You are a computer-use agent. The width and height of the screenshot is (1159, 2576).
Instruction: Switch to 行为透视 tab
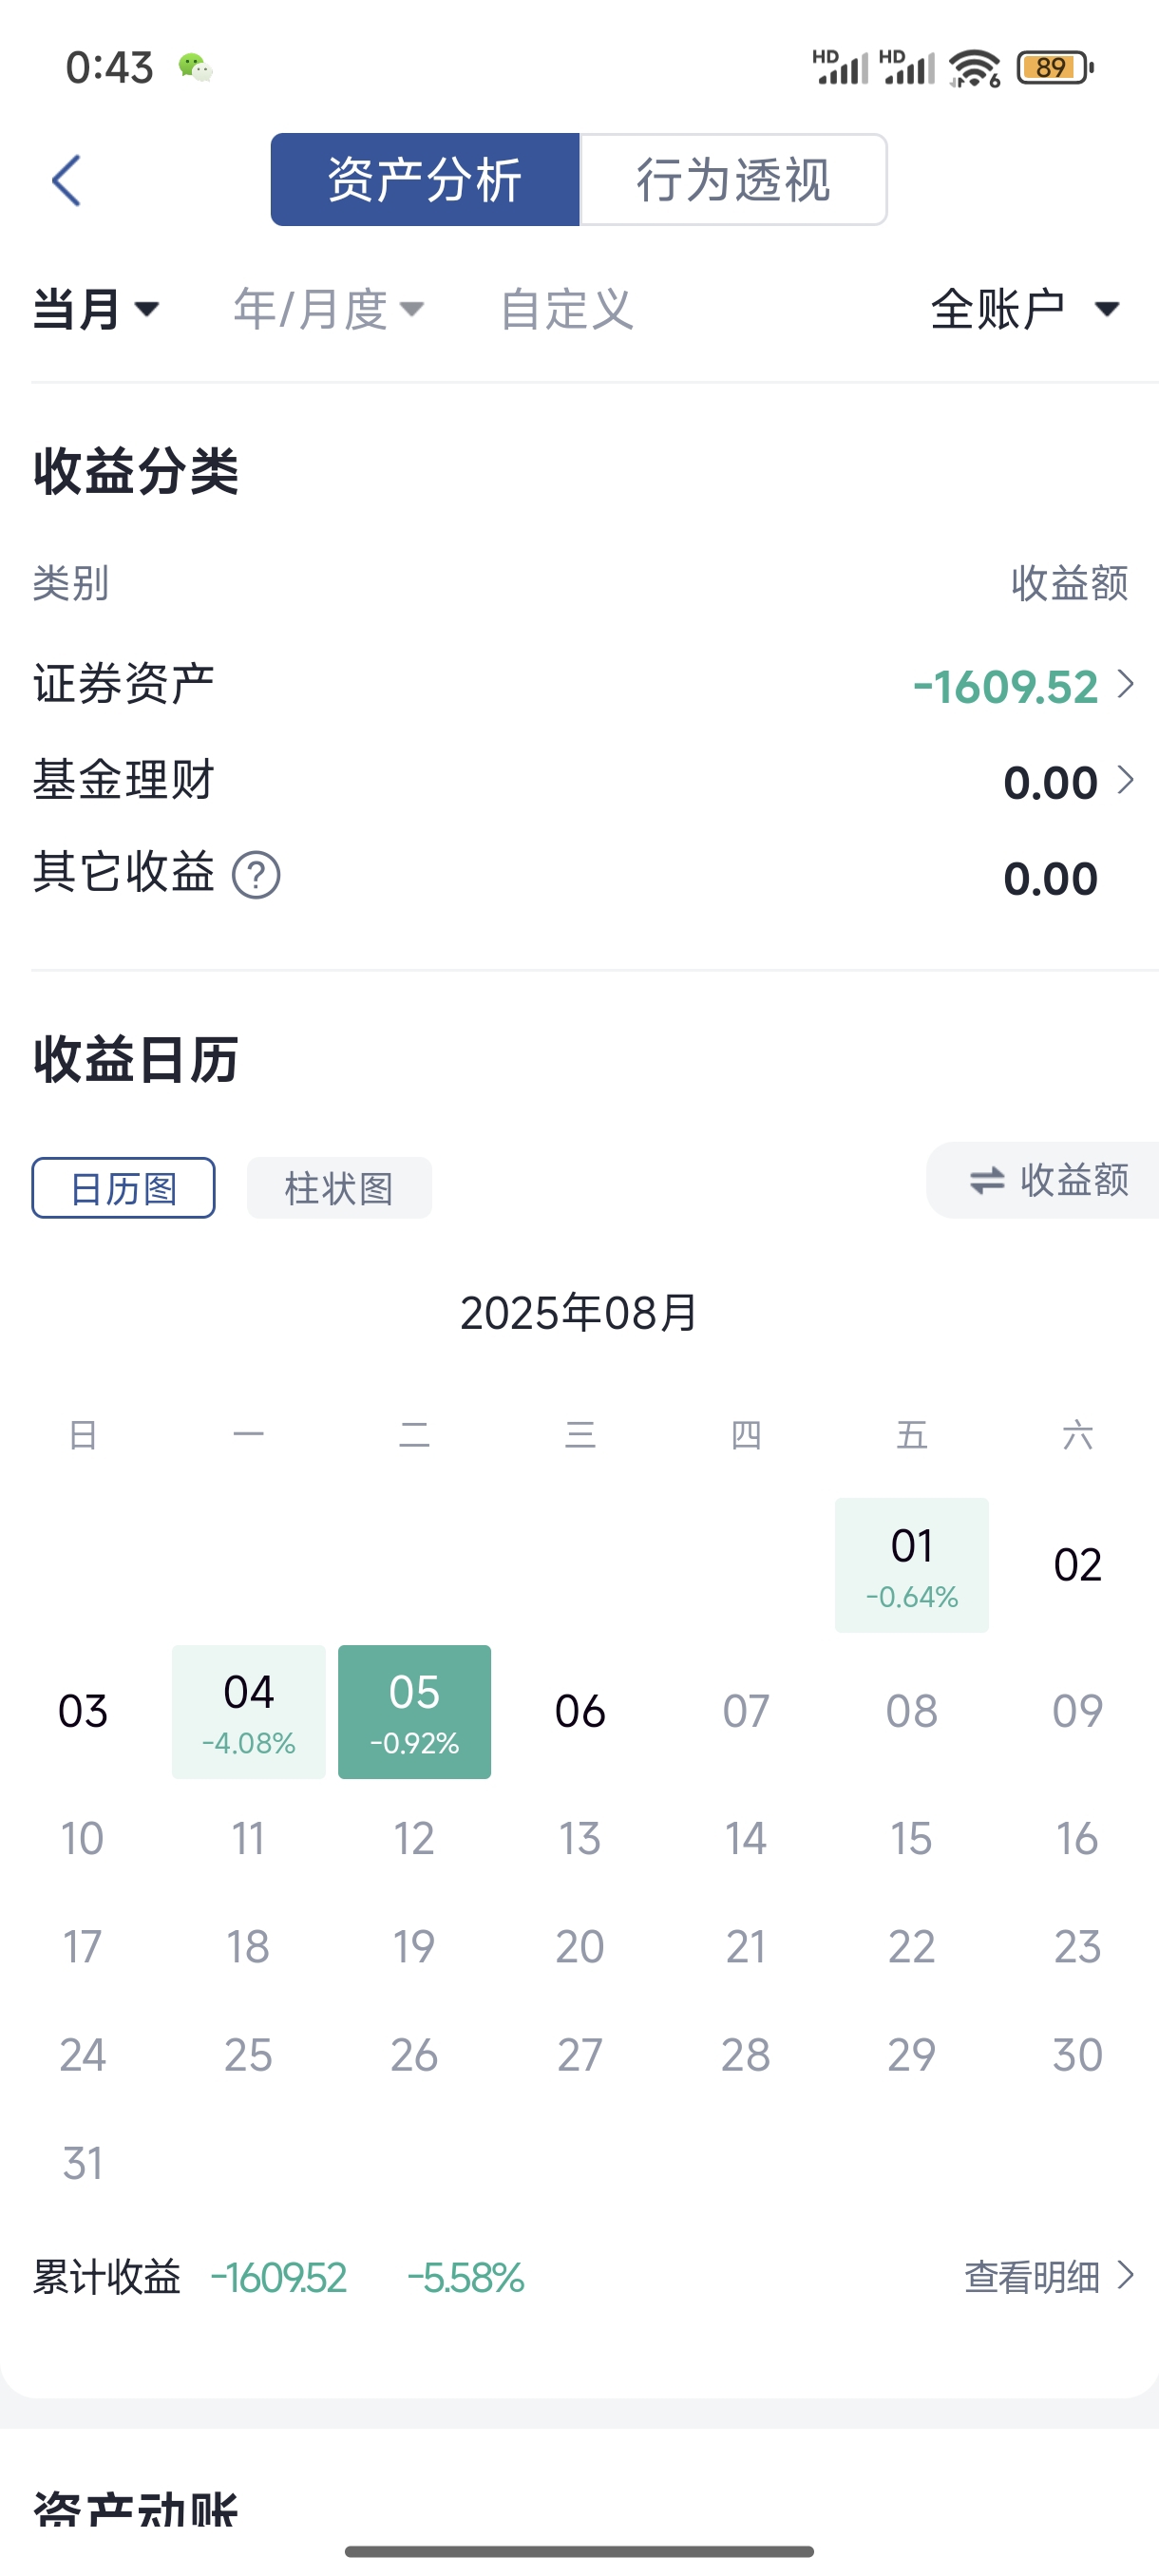[733, 180]
